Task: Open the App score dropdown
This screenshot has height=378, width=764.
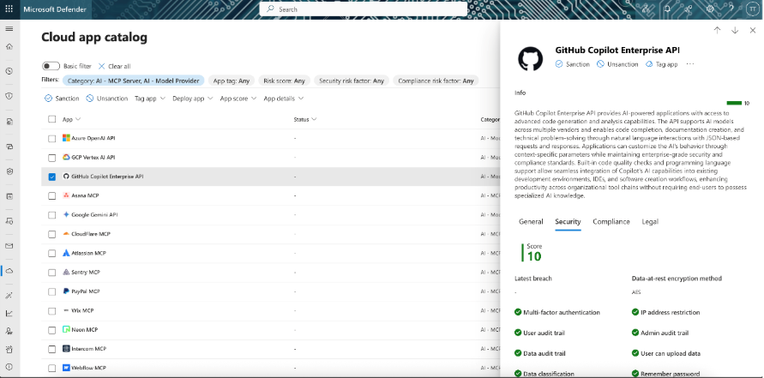Action: 238,98
